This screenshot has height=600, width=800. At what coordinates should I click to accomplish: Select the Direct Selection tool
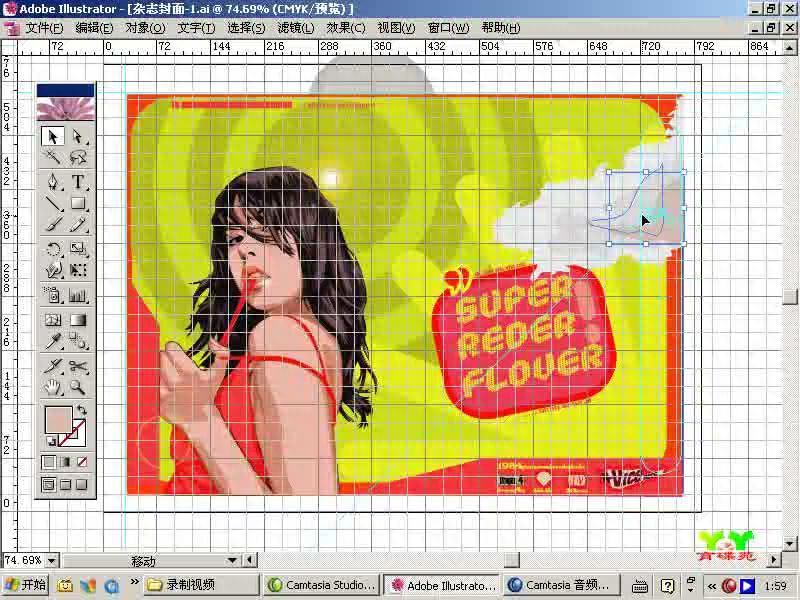(78, 136)
